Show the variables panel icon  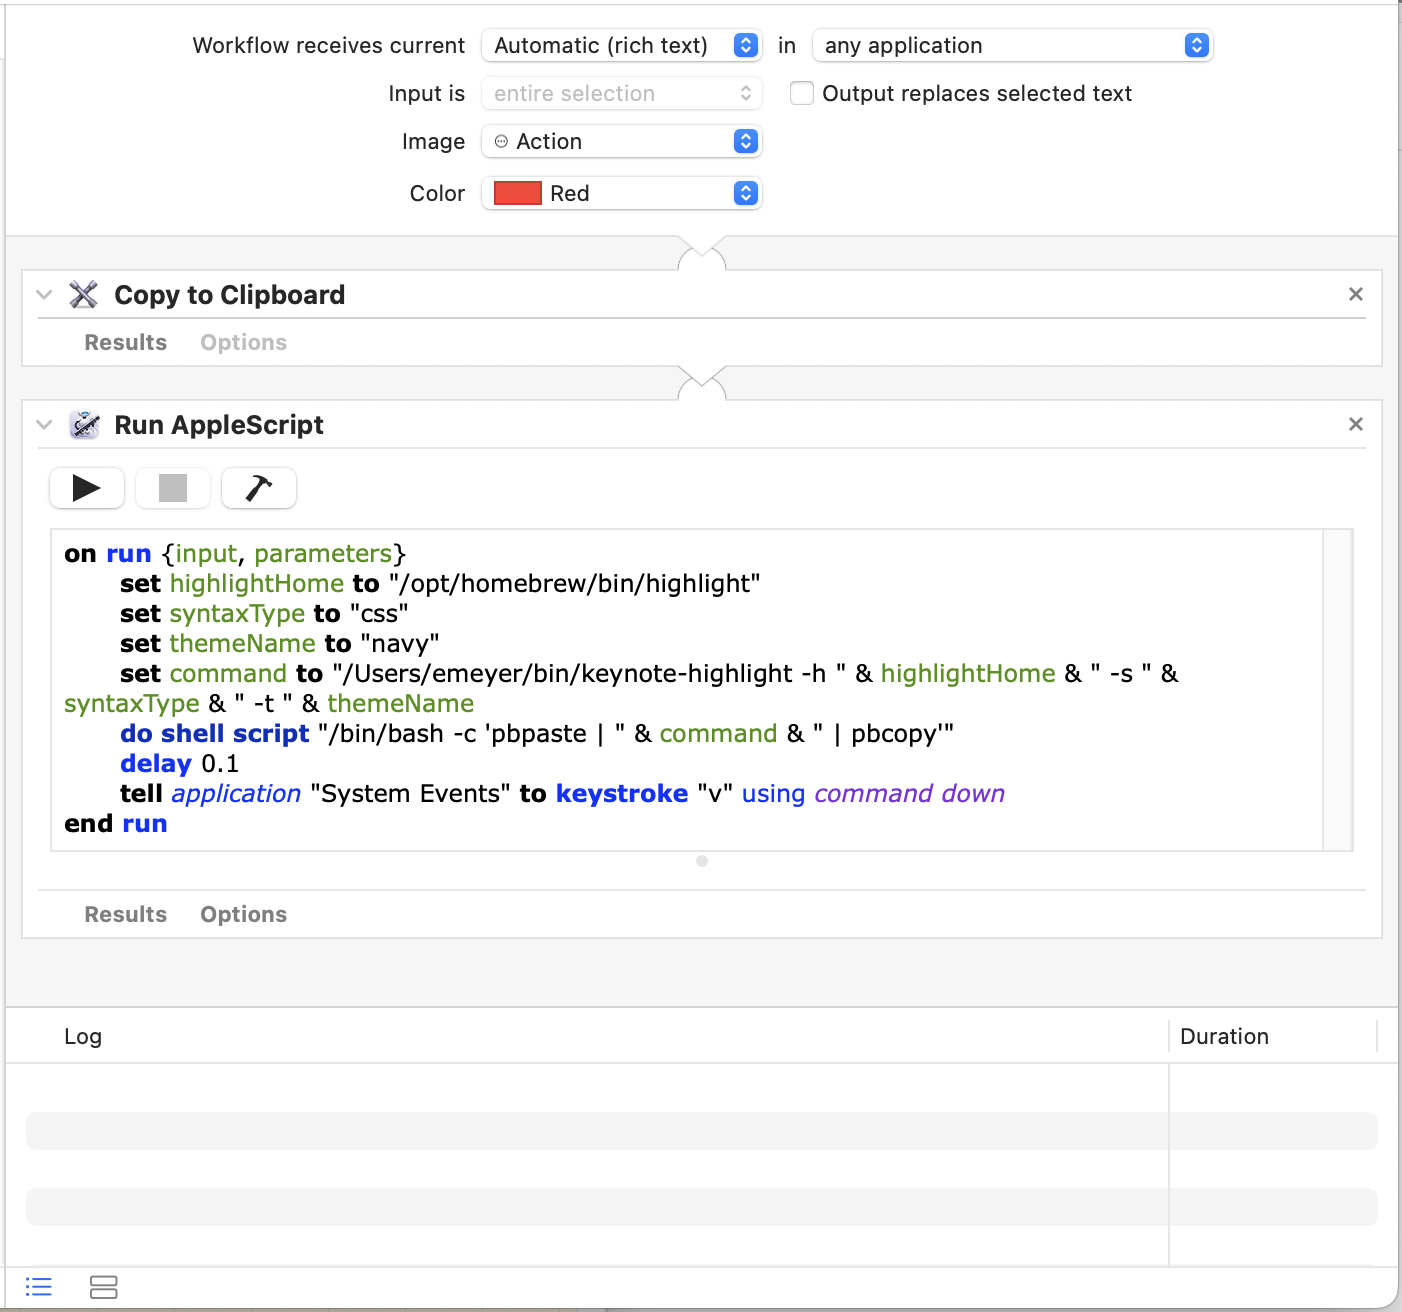[x=104, y=1287]
